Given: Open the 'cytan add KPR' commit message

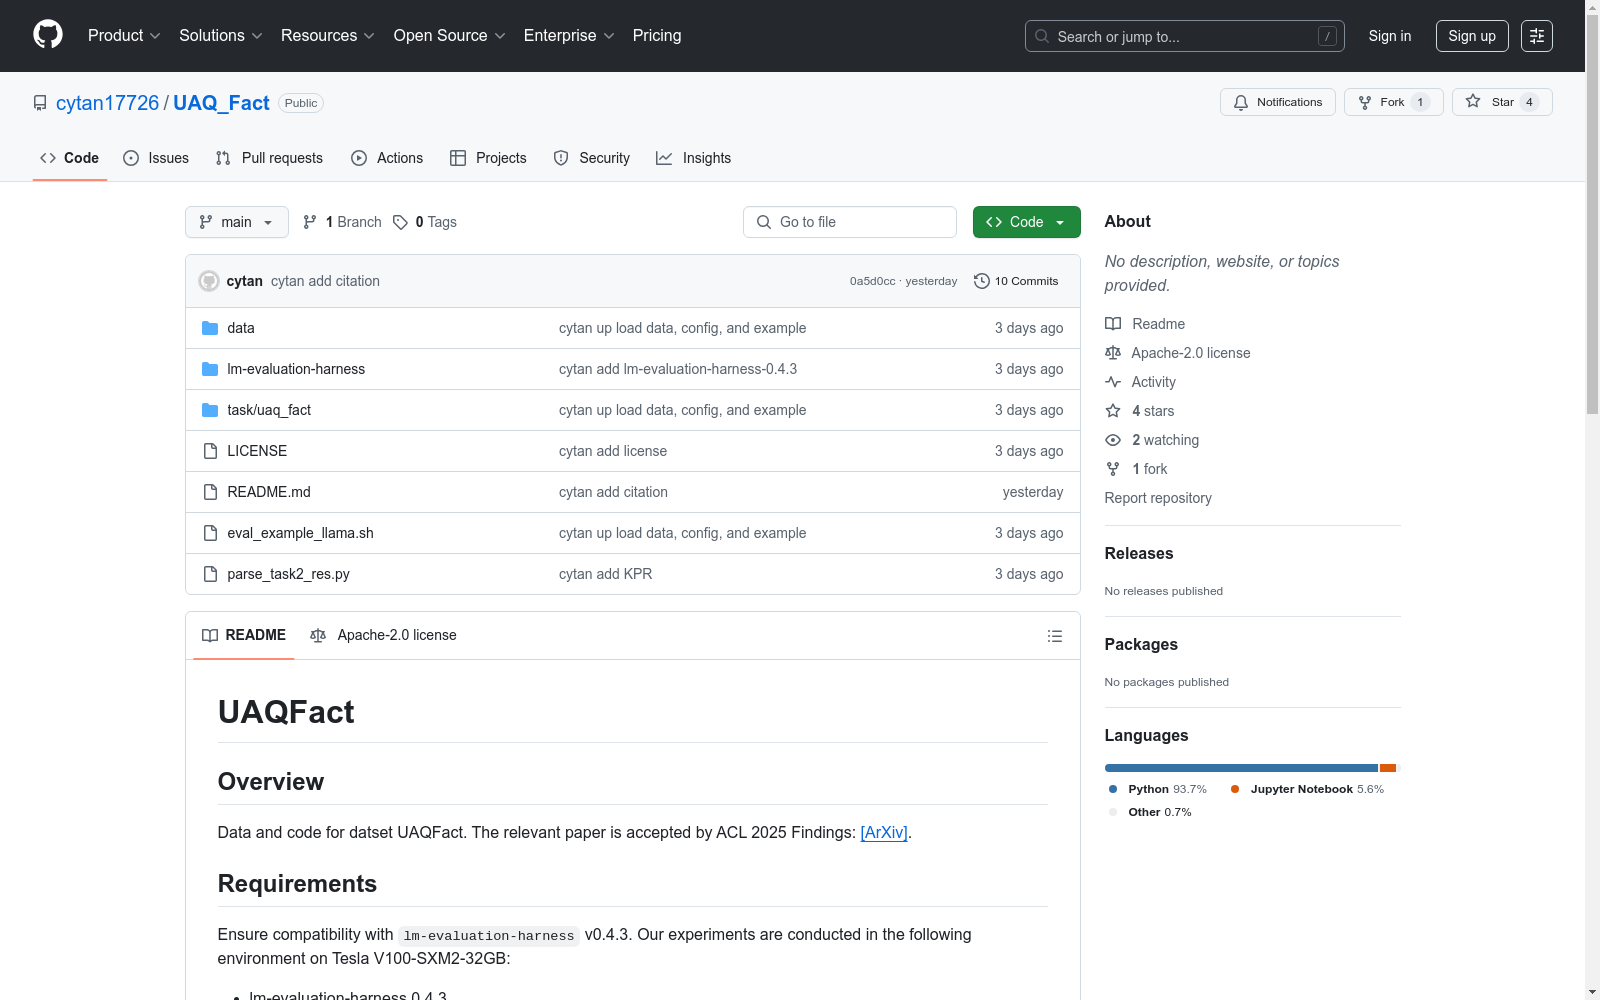Looking at the screenshot, I should pyautogui.click(x=605, y=574).
